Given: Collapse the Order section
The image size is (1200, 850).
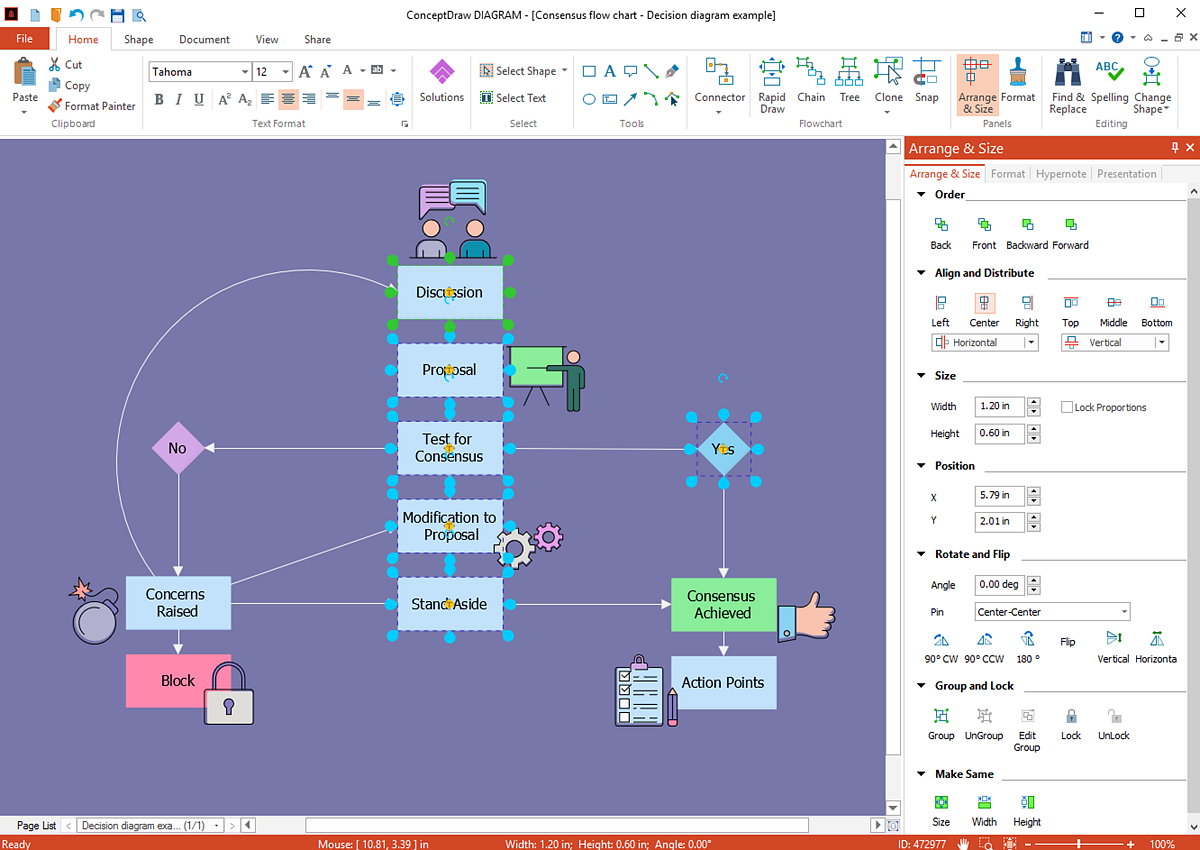Looking at the screenshot, I should click(921, 195).
